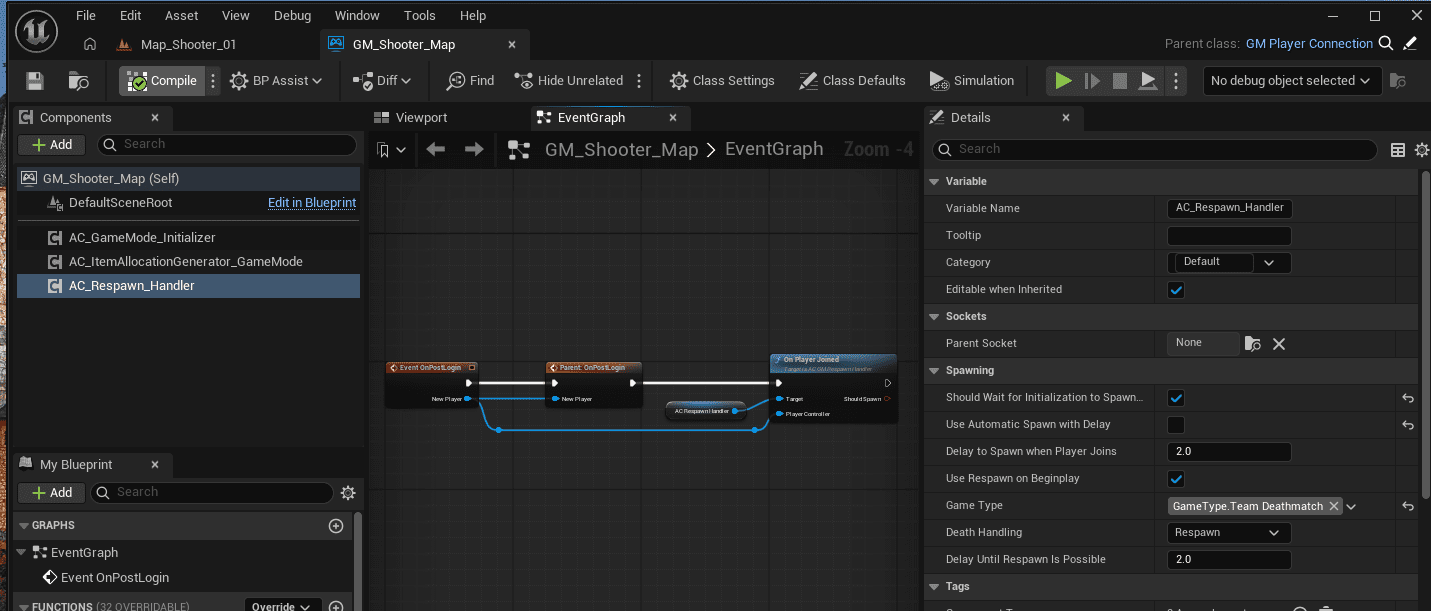Viewport: 1431px width, 611px height.
Task: Open the Death Handling Respawn dropdown
Action: pos(1229,533)
